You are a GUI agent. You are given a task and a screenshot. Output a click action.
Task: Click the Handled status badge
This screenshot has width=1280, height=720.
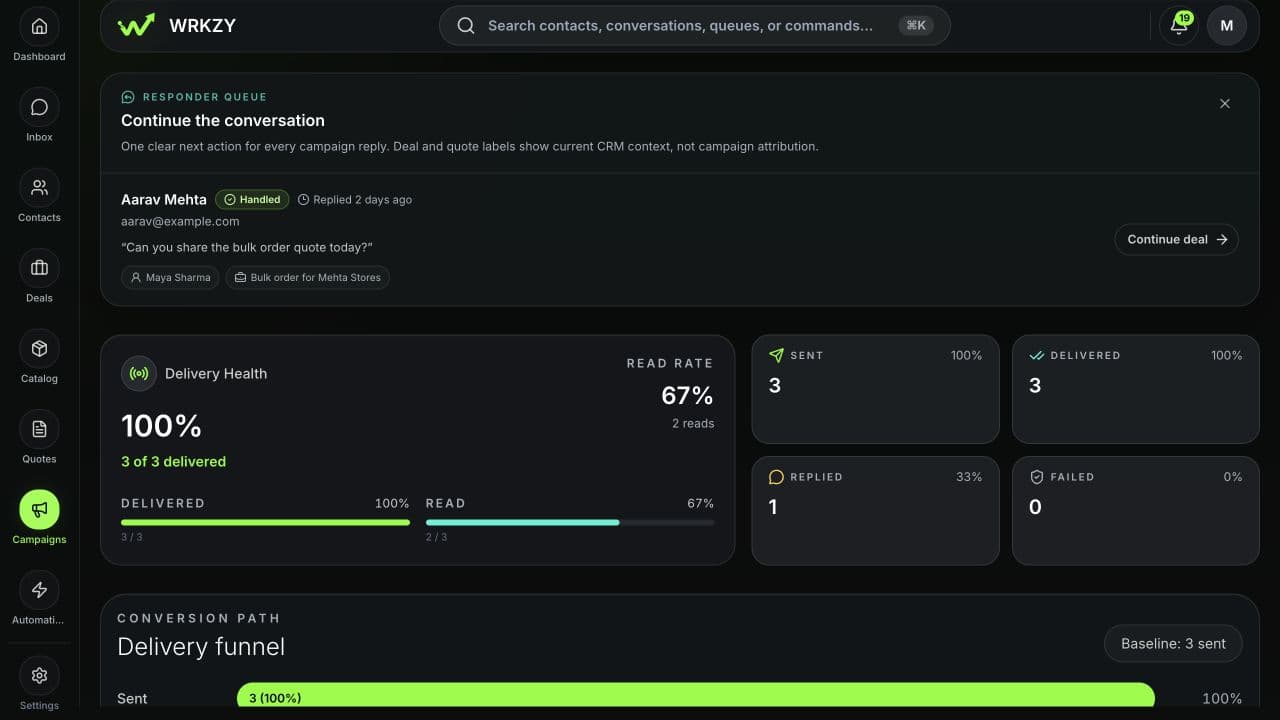252,200
